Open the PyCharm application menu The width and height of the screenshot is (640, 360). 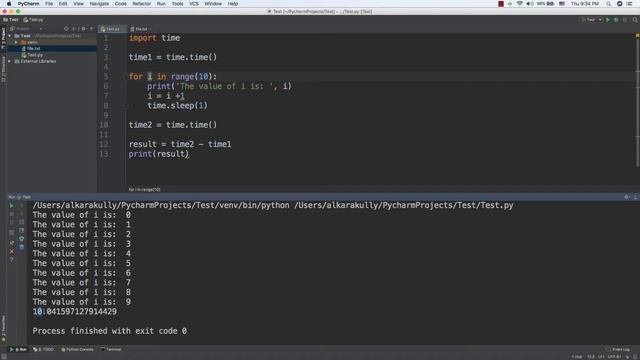pyautogui.click(x=28, y=4)
